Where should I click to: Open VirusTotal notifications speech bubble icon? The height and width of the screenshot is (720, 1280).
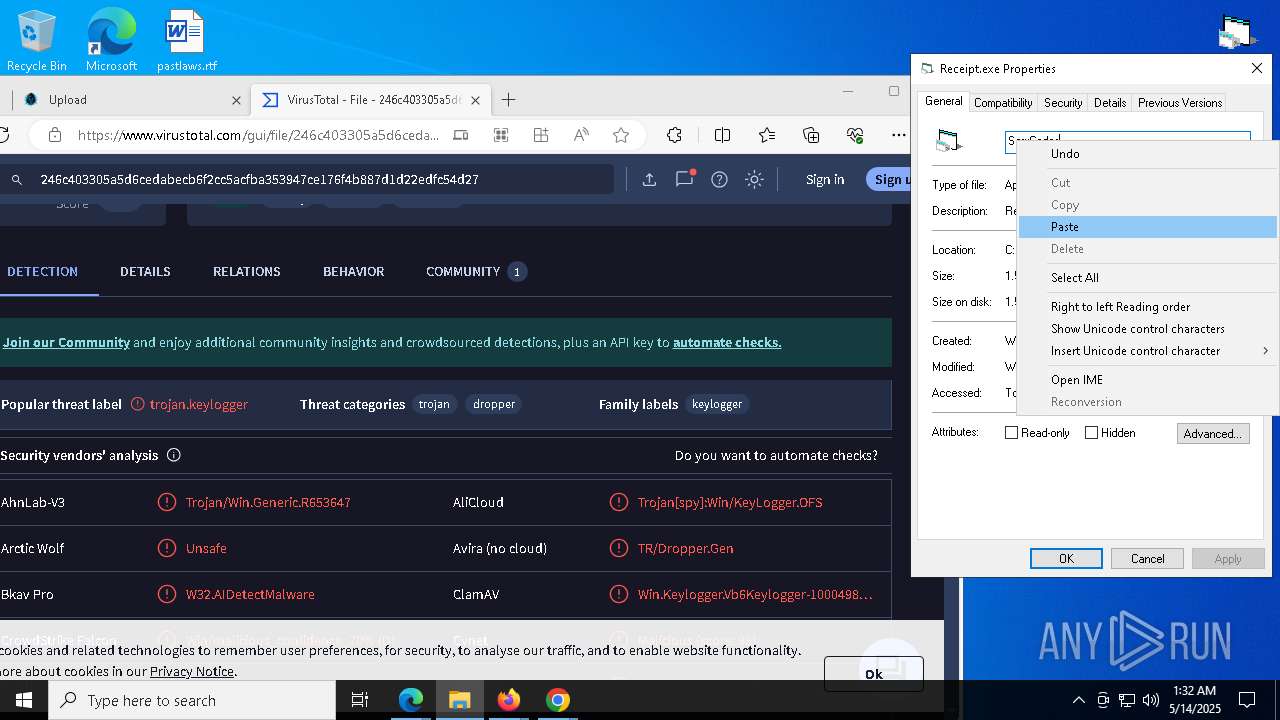click(685, 179)
